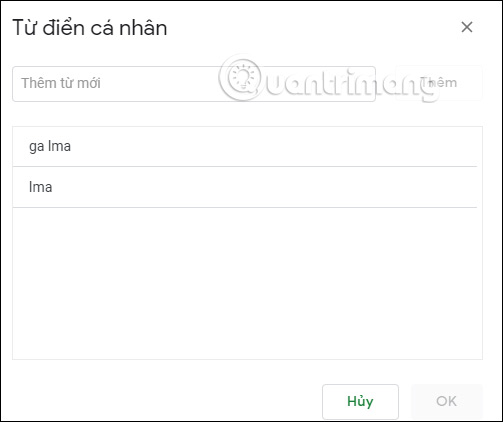
Task: Place cursor in the new word text box
Action: pos(194,84)
